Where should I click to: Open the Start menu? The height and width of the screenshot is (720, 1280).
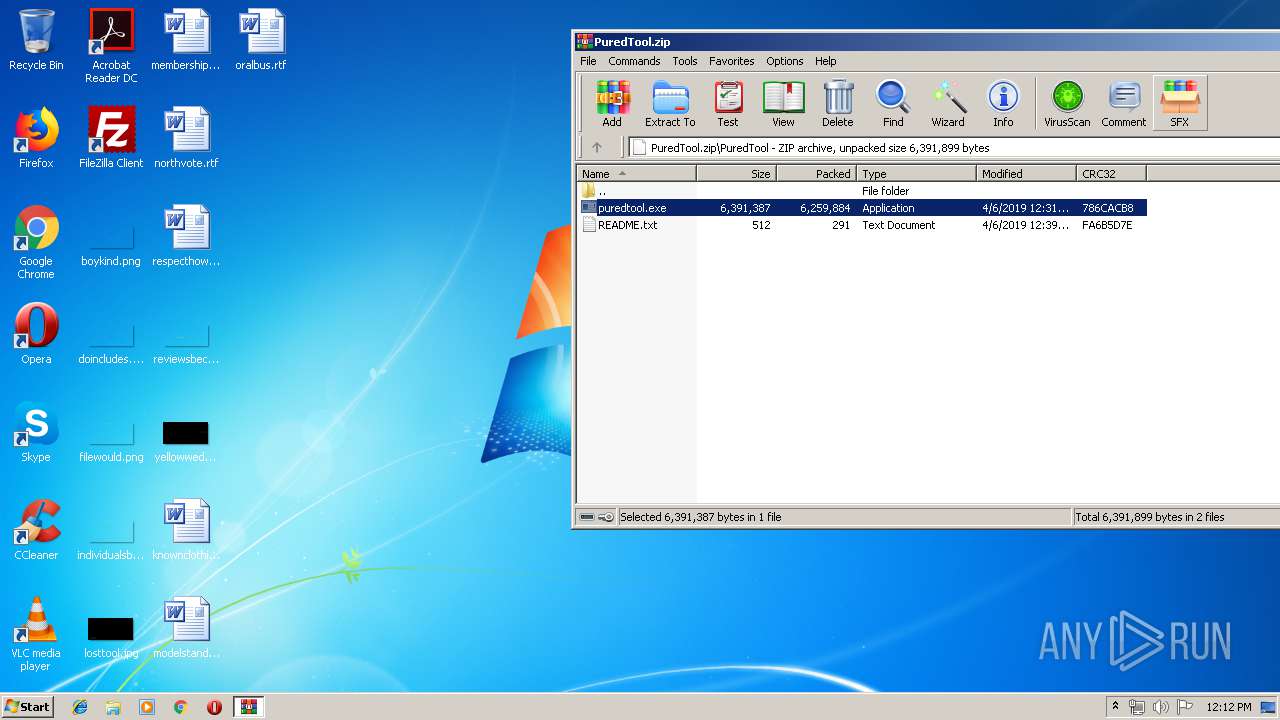26,707
